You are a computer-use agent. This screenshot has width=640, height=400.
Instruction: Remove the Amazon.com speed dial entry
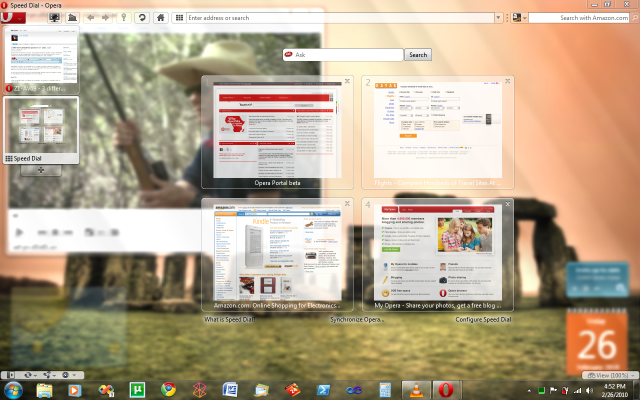point(347,203)
